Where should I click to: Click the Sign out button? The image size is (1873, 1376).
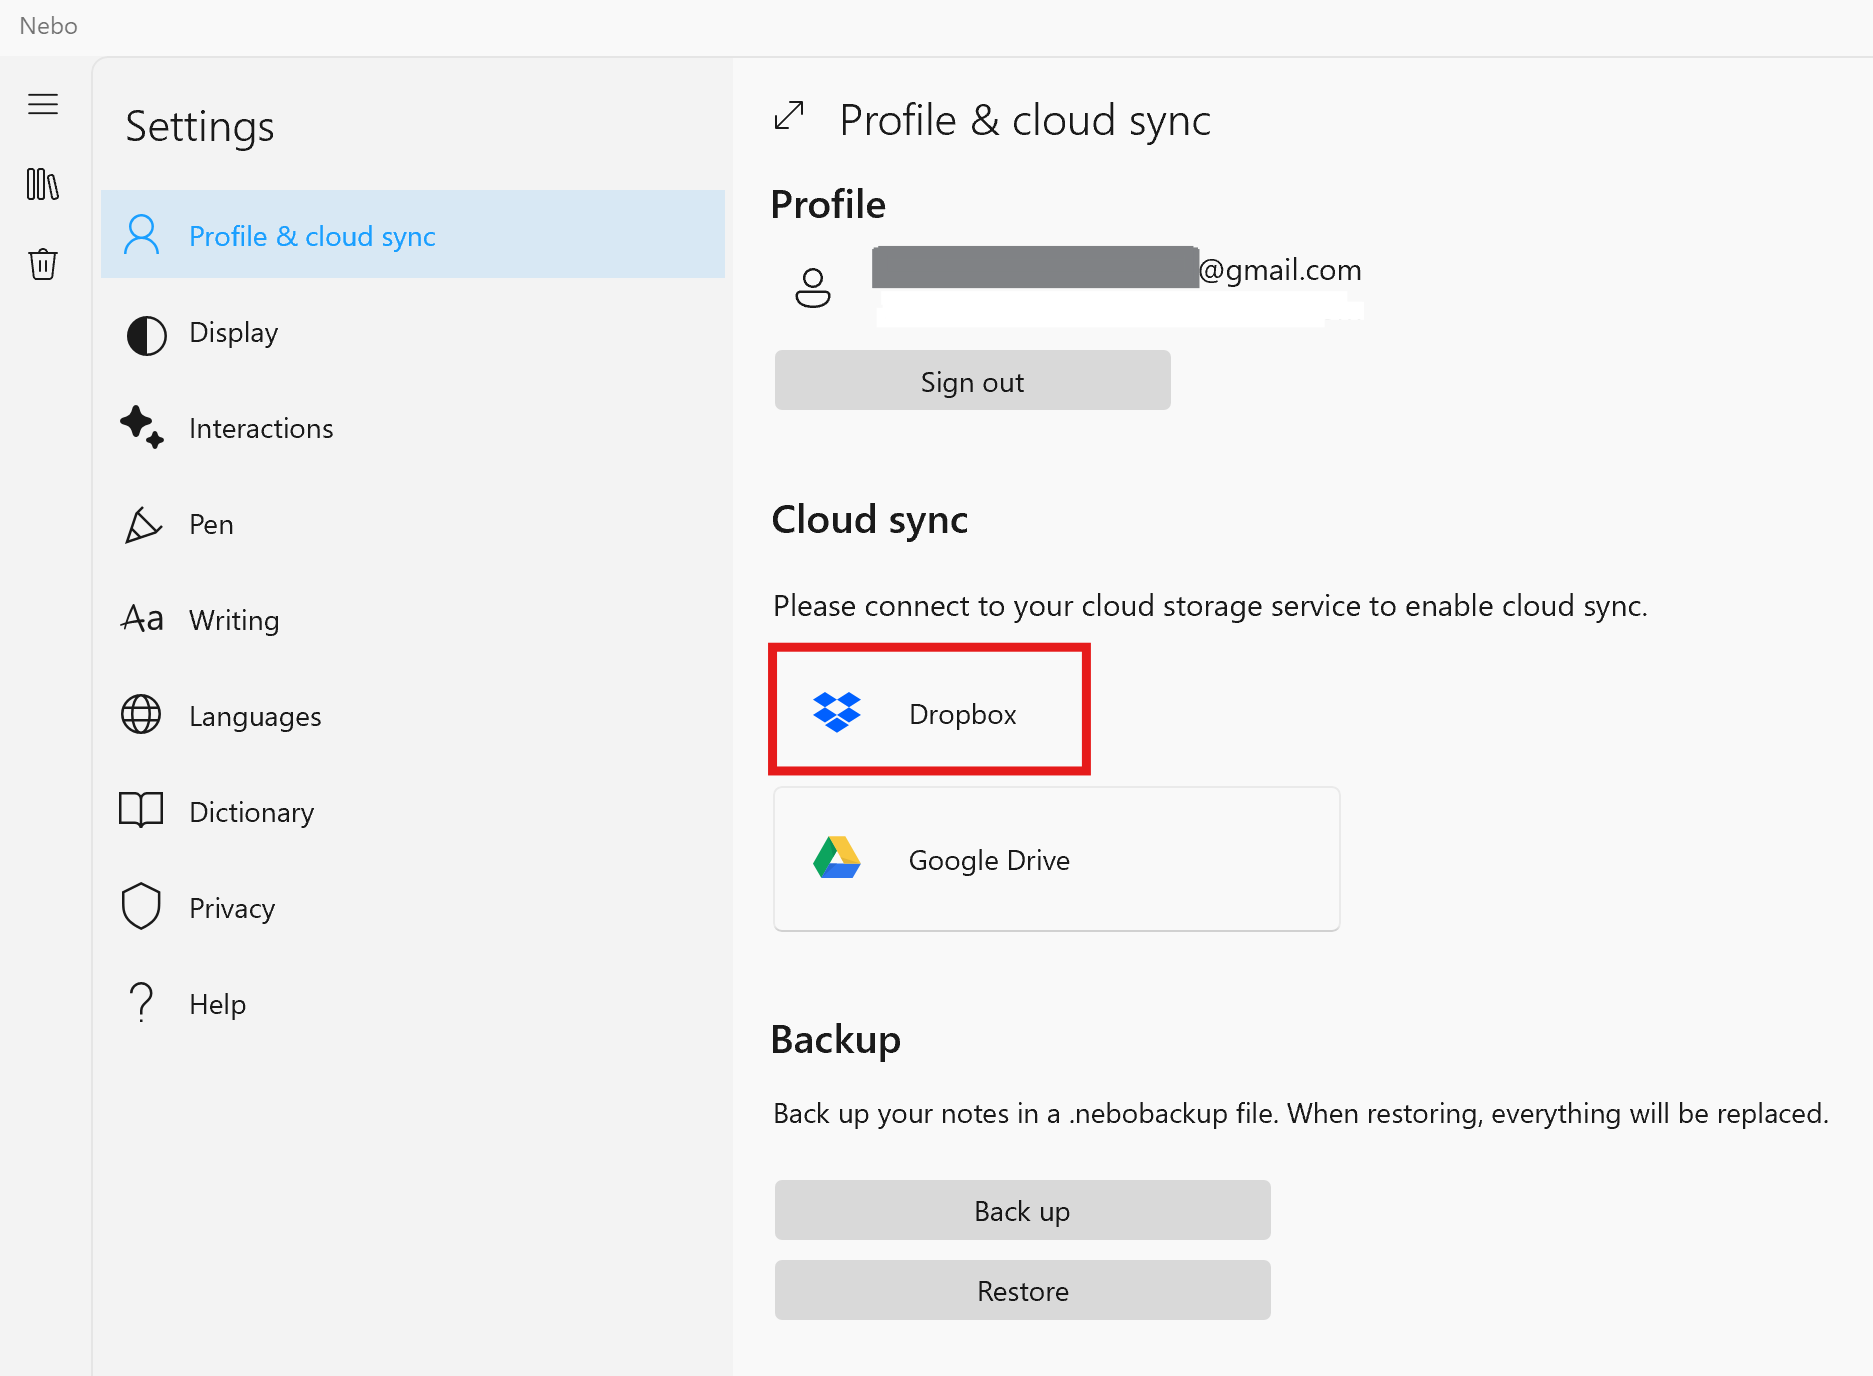coord(972,380)
